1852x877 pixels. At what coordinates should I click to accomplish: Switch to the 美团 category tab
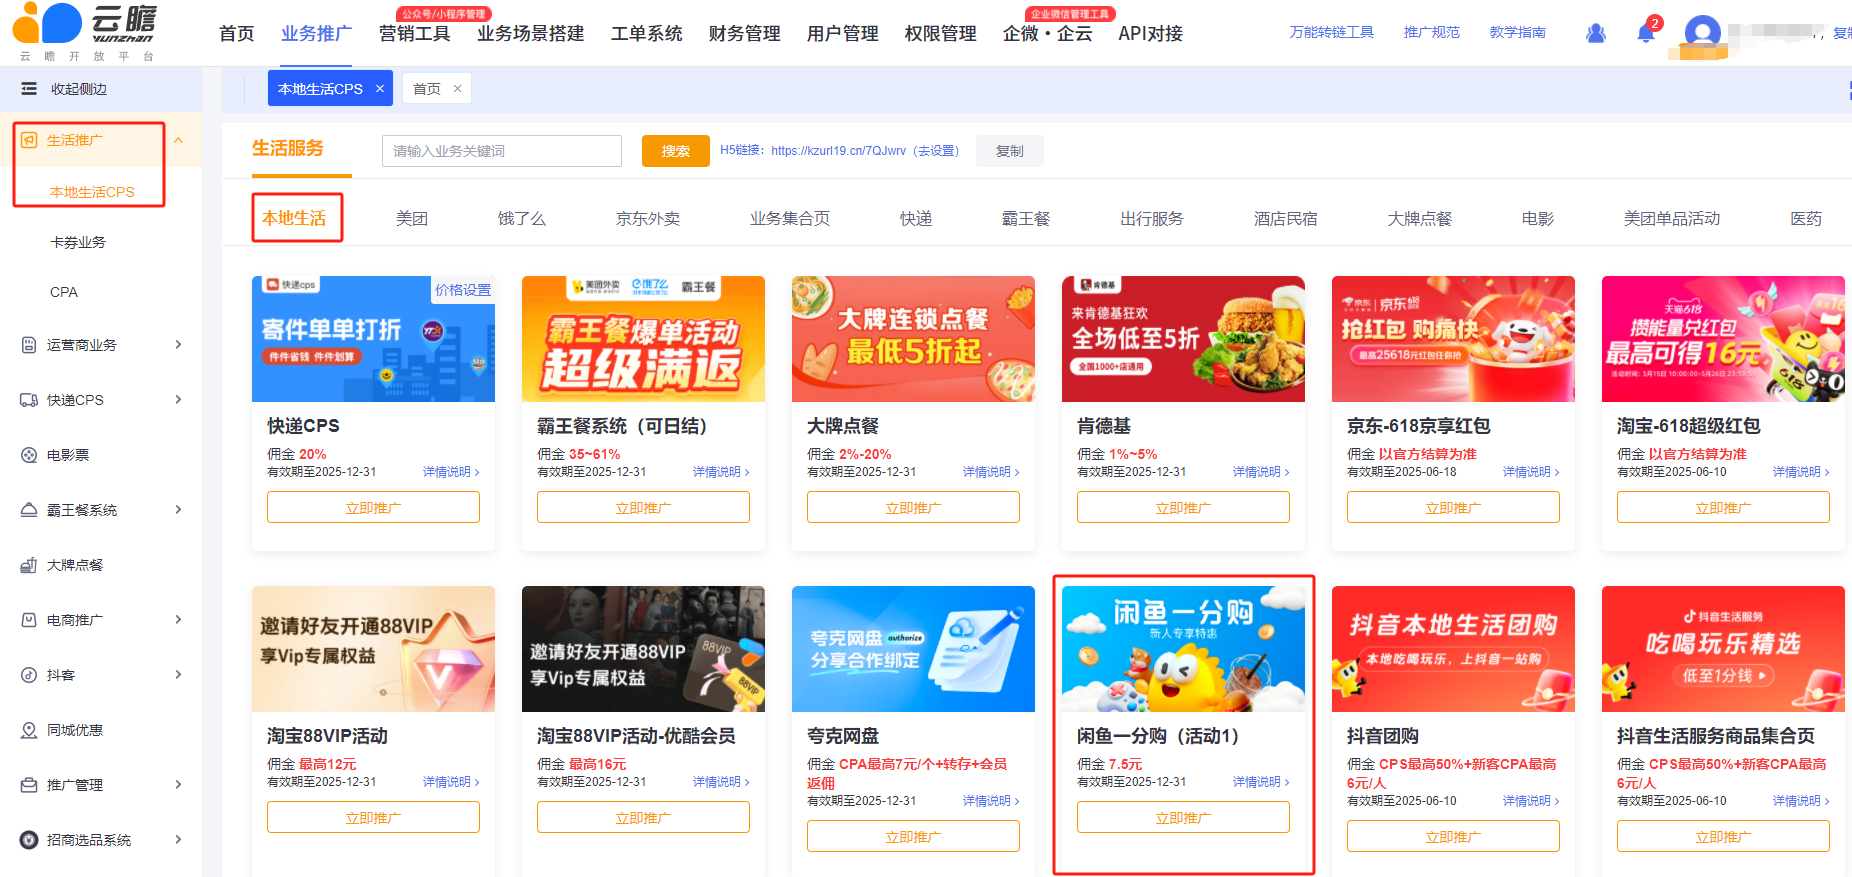click(412, 218)
